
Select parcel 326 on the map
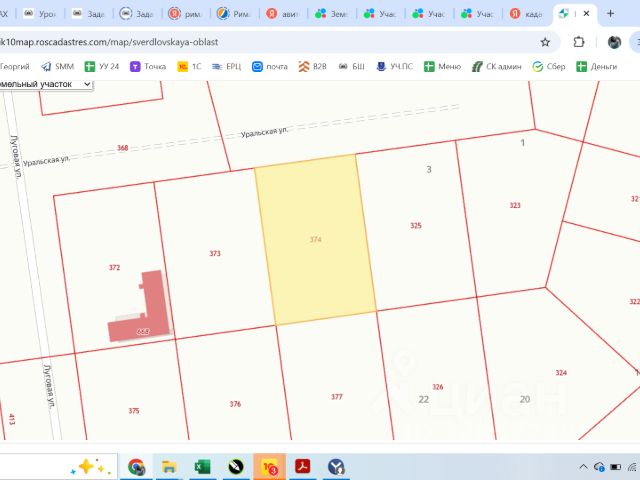438,387
